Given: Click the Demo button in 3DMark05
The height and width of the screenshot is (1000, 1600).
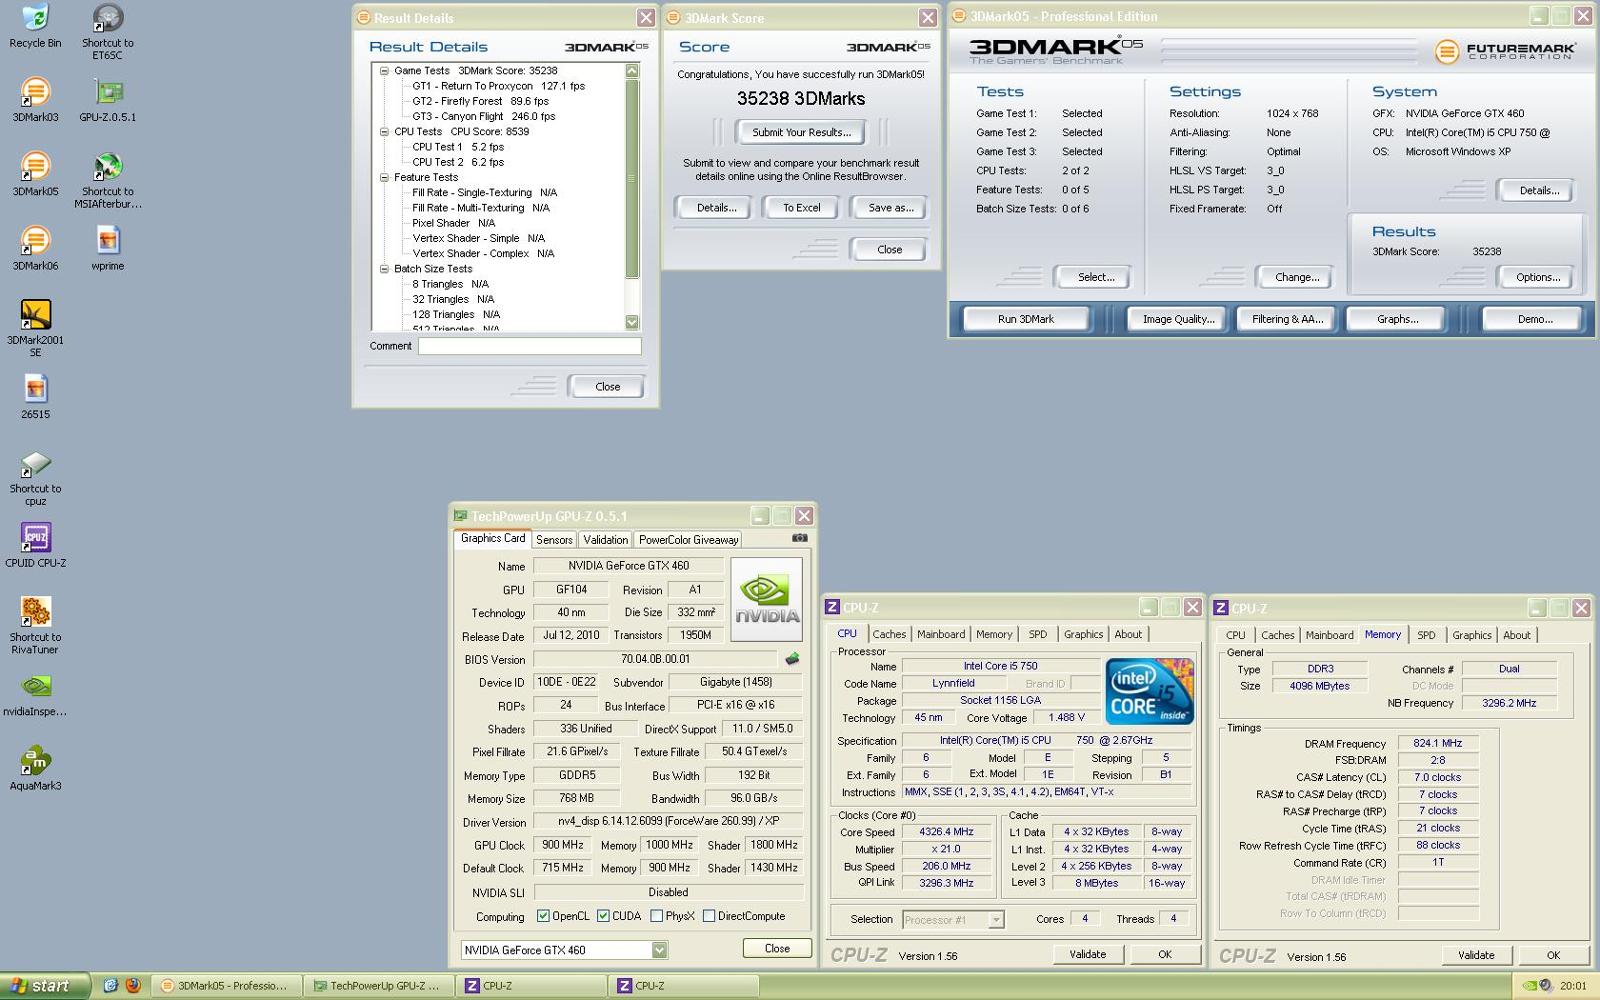Looking at the screenshot, I should (x=1534, y=319).
